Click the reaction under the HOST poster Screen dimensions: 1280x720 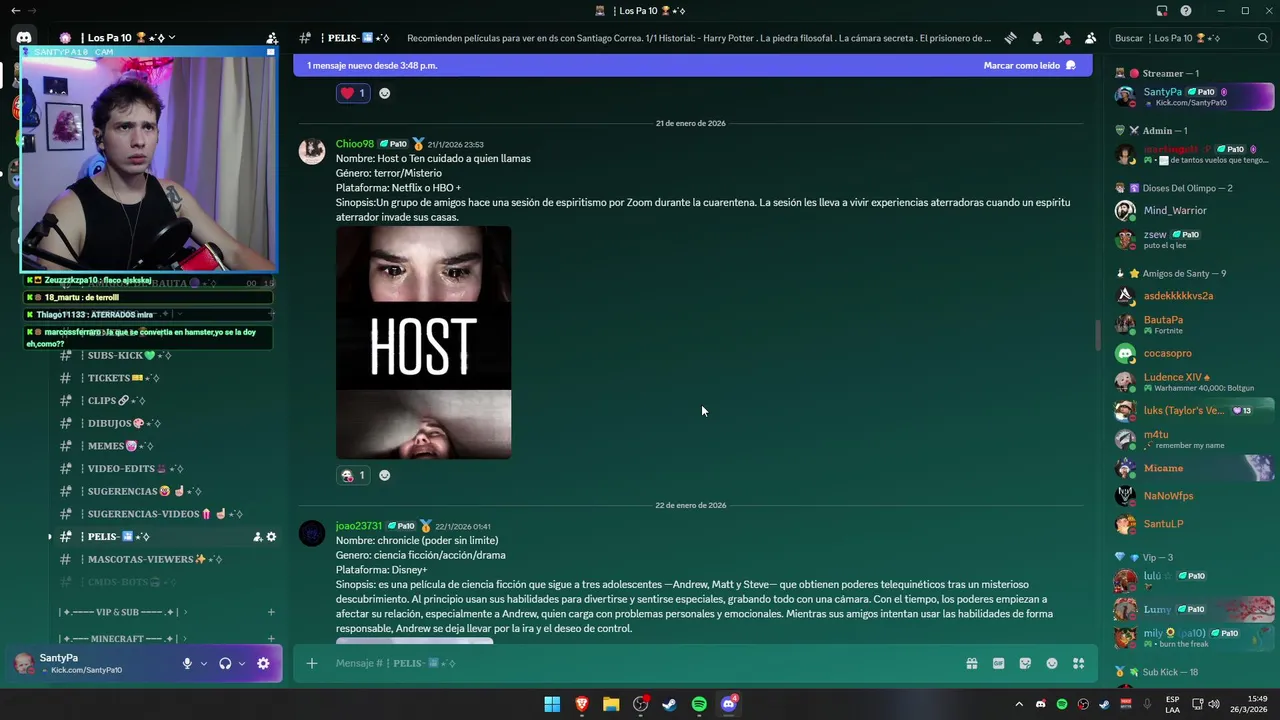353,475
